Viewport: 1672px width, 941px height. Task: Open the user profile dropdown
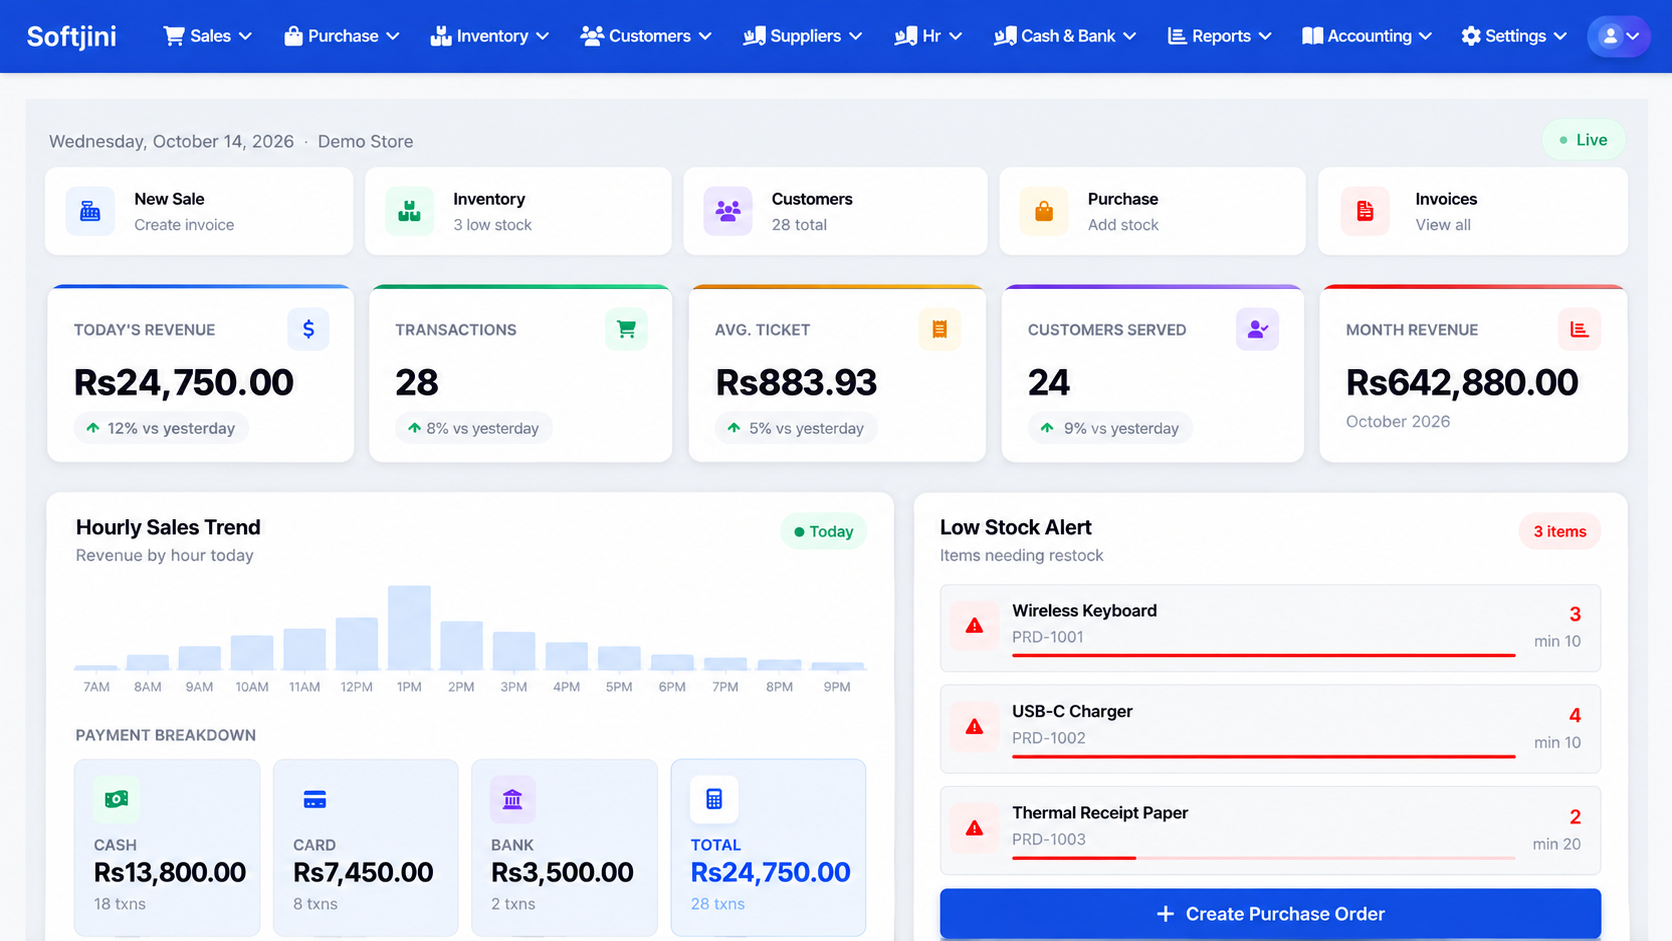[x=1618, y=36]
